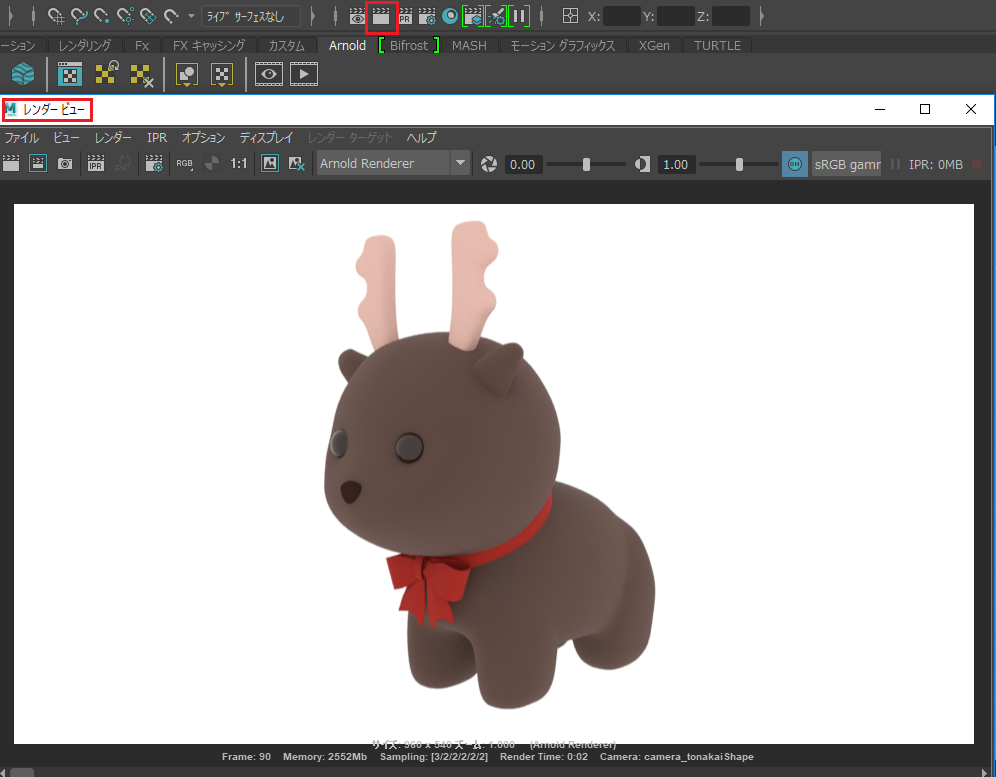Click the Remove Image icon in Render View
The height and width of the screenshot is (777, 996).
[296, 164]
